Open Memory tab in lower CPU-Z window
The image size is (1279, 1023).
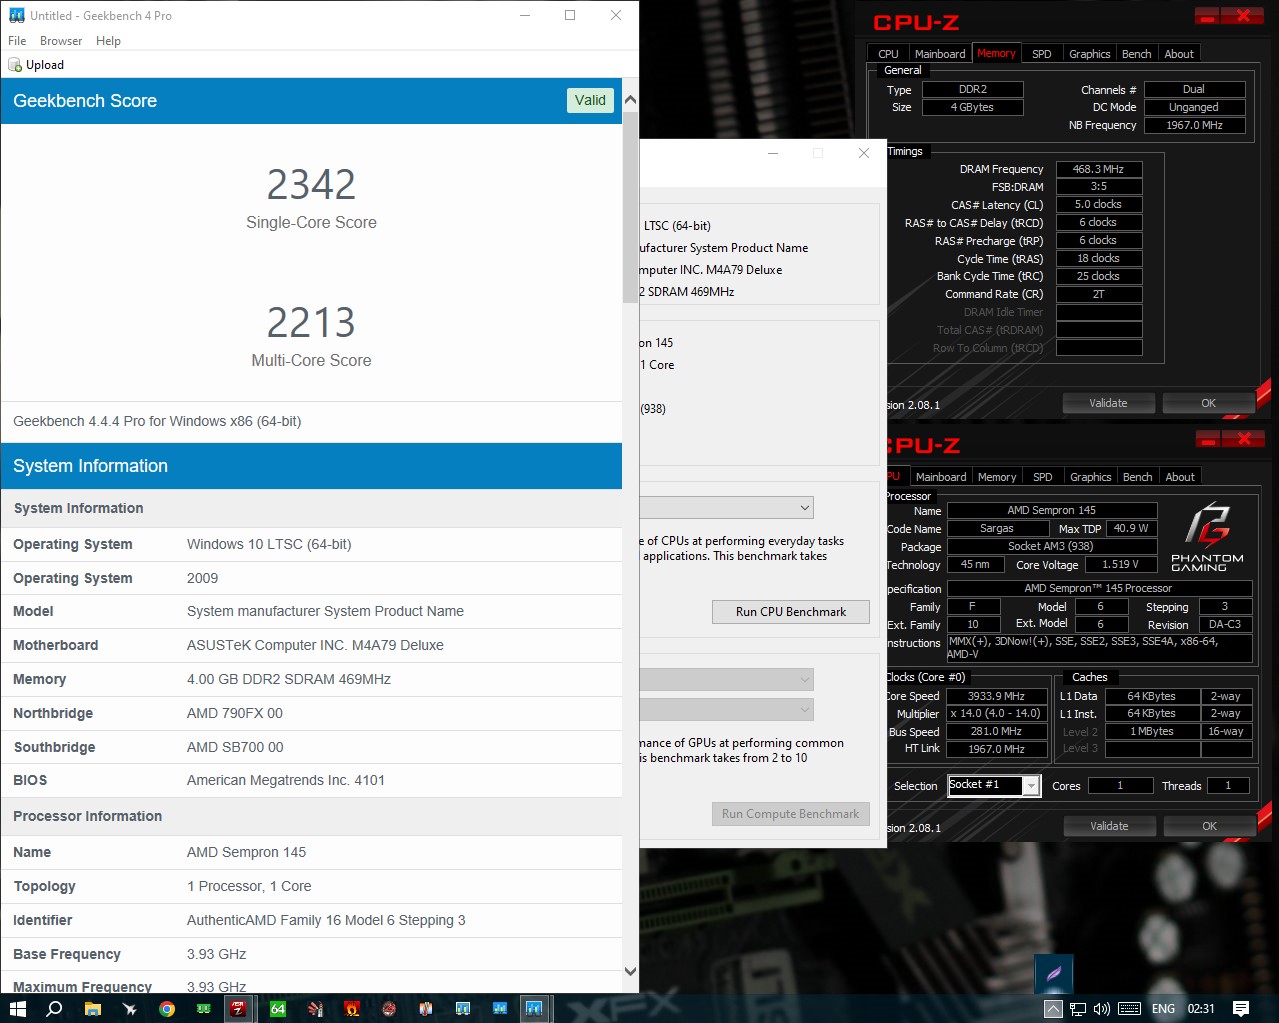(x=997, y=477)
